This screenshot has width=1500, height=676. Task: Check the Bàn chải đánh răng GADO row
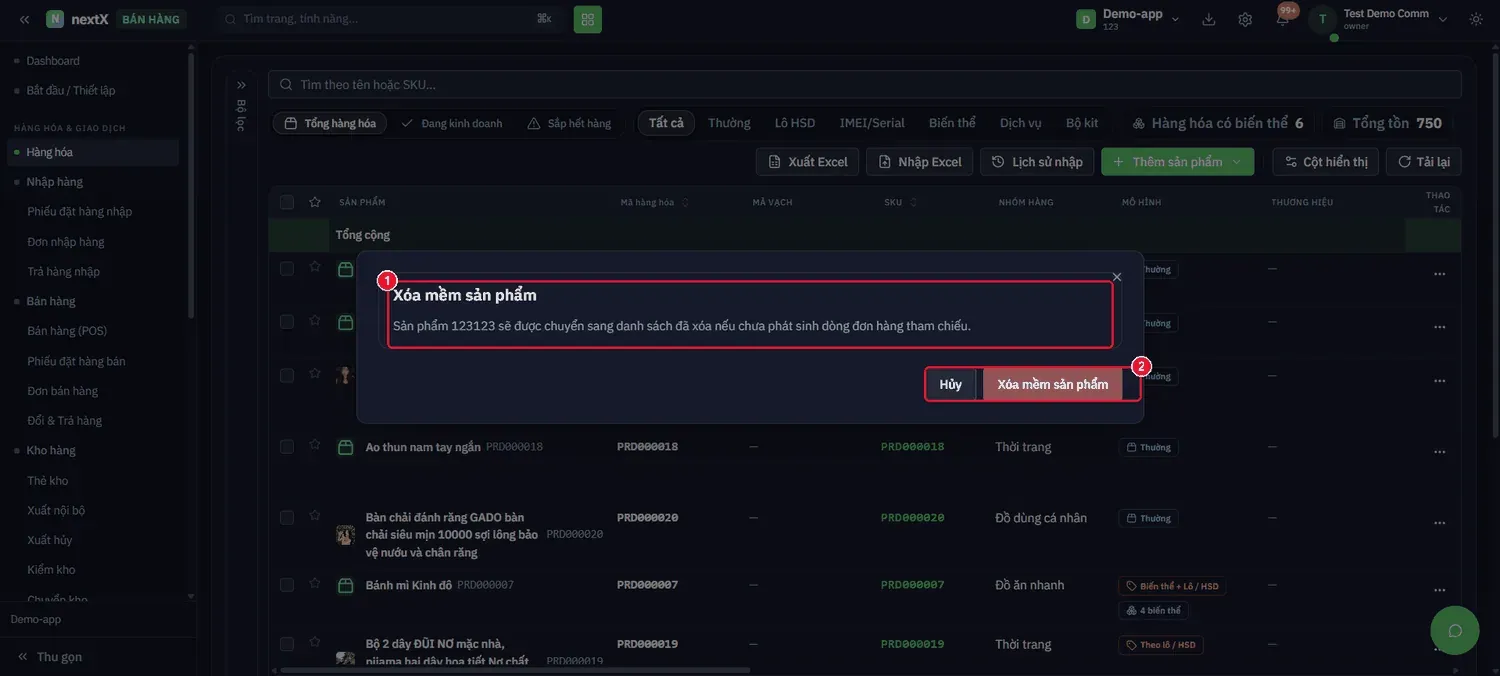[287, 517]
